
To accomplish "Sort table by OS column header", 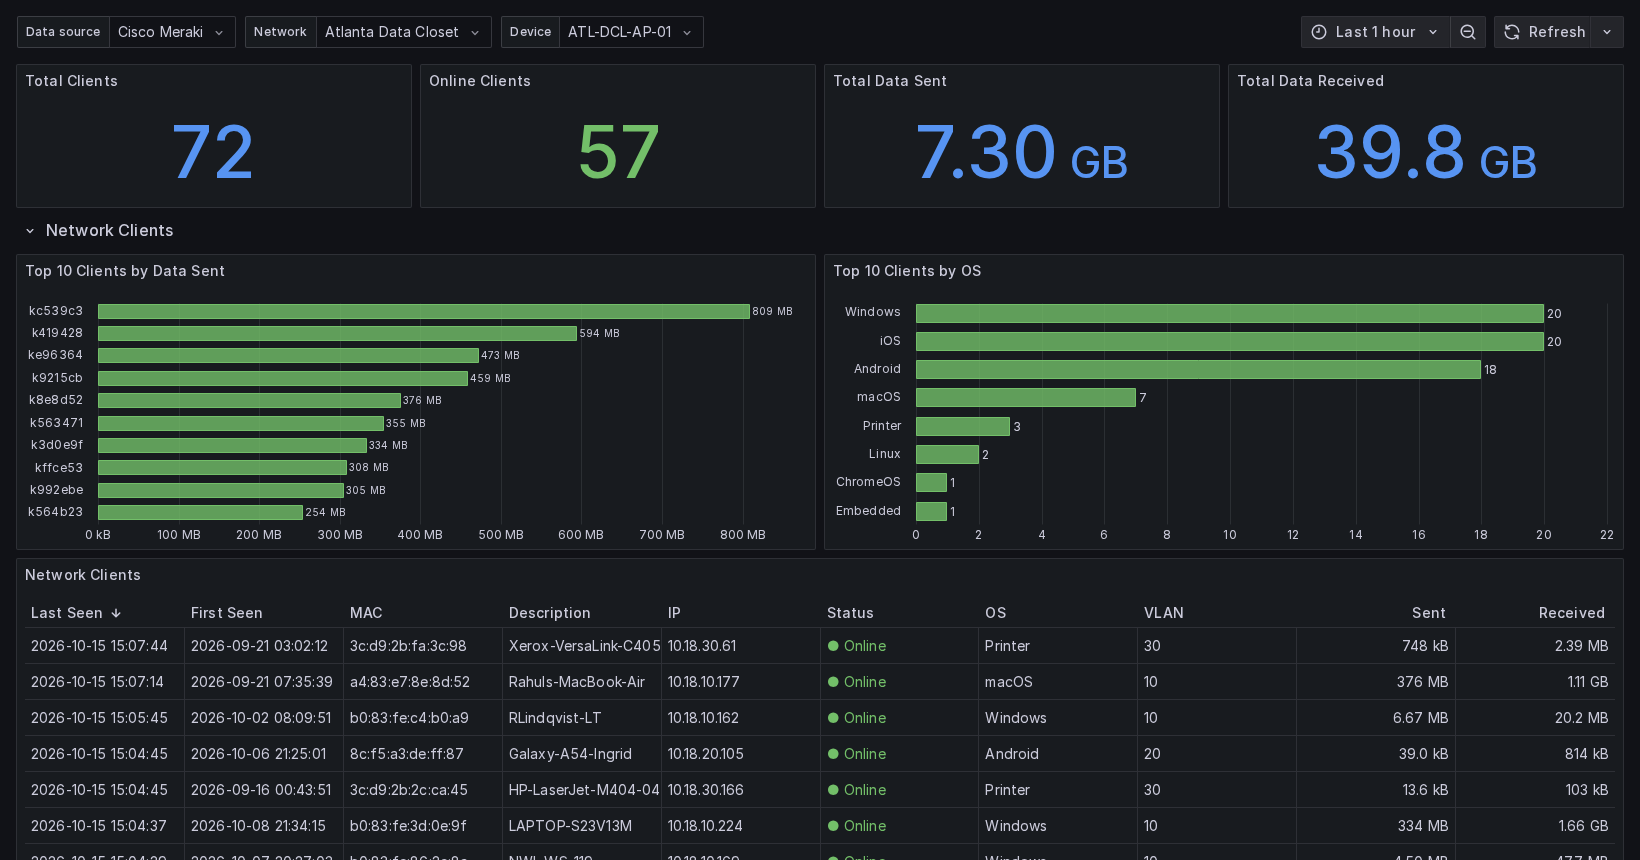I will coord(996,613).
